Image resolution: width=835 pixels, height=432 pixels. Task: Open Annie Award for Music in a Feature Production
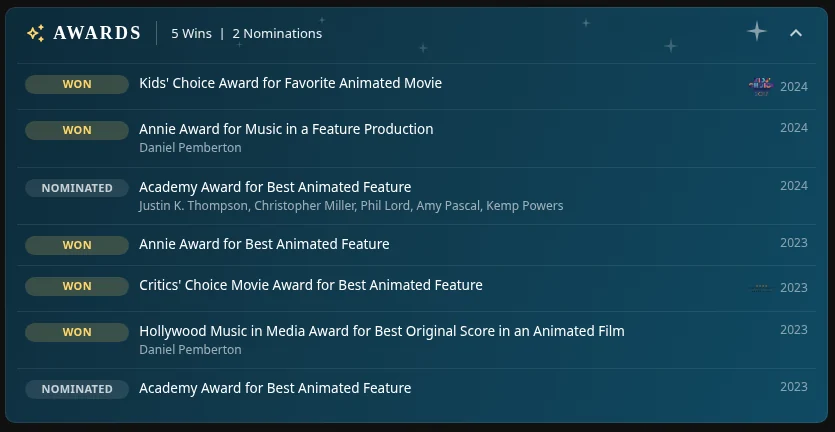tap(286, 129)
